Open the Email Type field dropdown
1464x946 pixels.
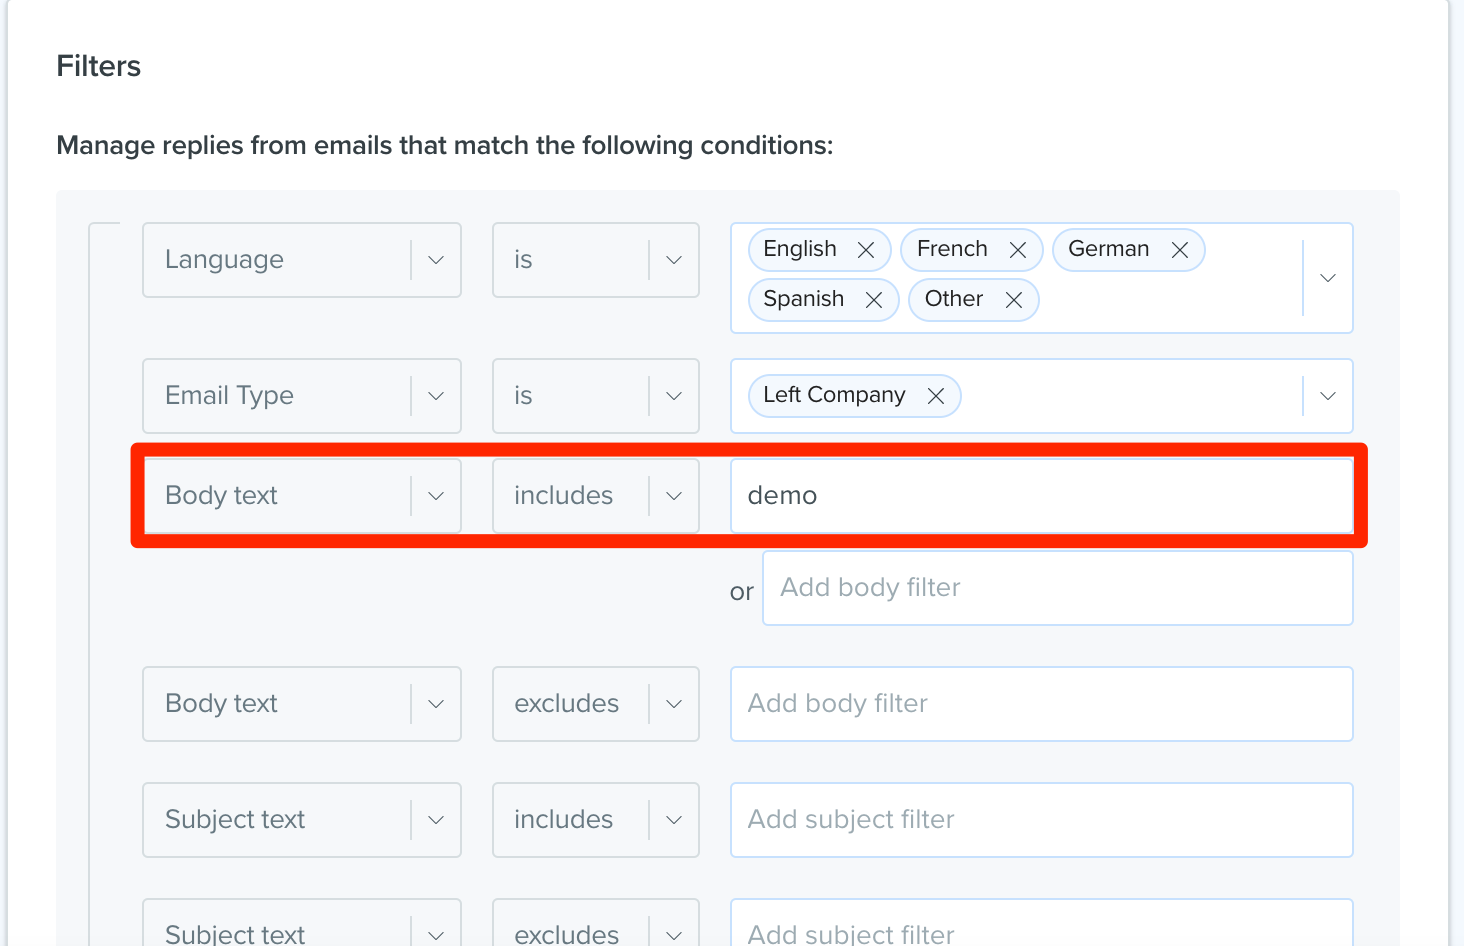click(x=302, y=396)
